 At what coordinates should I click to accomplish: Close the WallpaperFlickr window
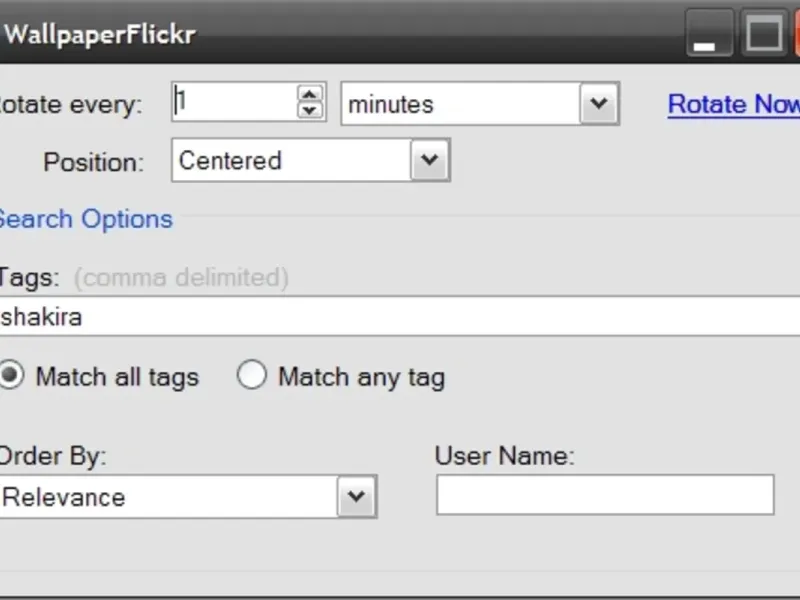[795, 34]
